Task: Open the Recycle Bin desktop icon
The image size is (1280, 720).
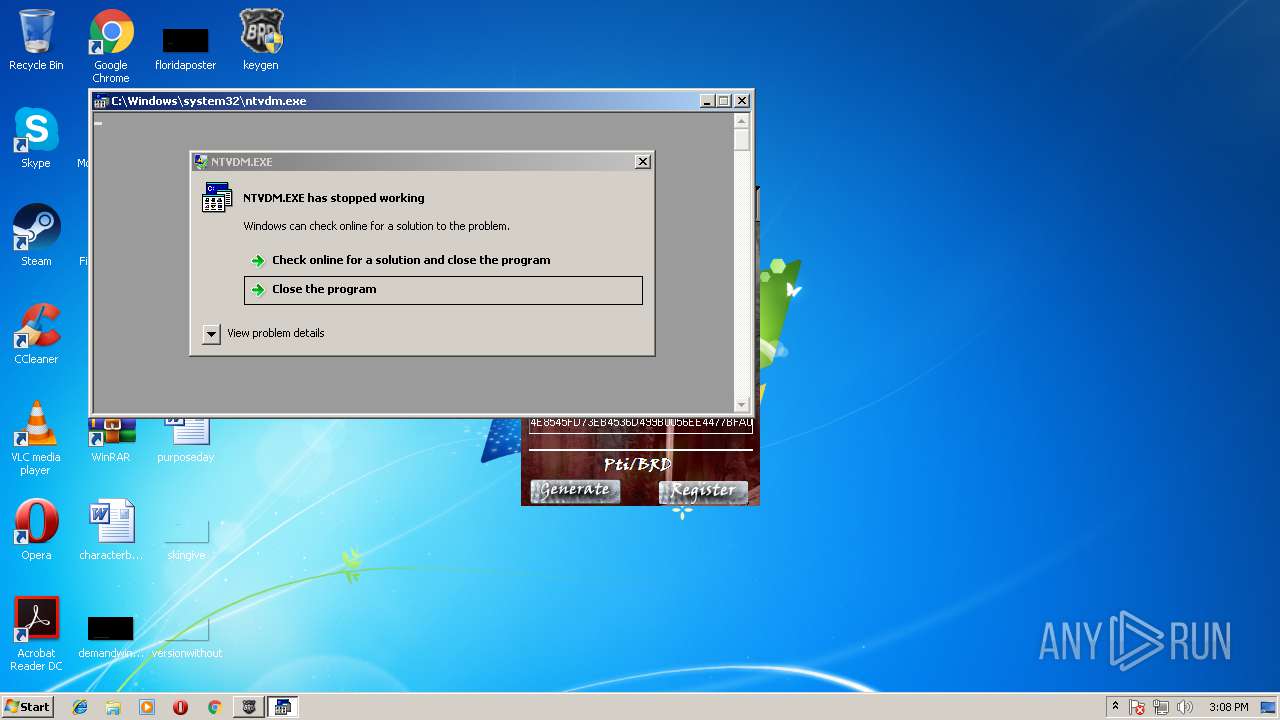Action: click(x=36, y=40)
